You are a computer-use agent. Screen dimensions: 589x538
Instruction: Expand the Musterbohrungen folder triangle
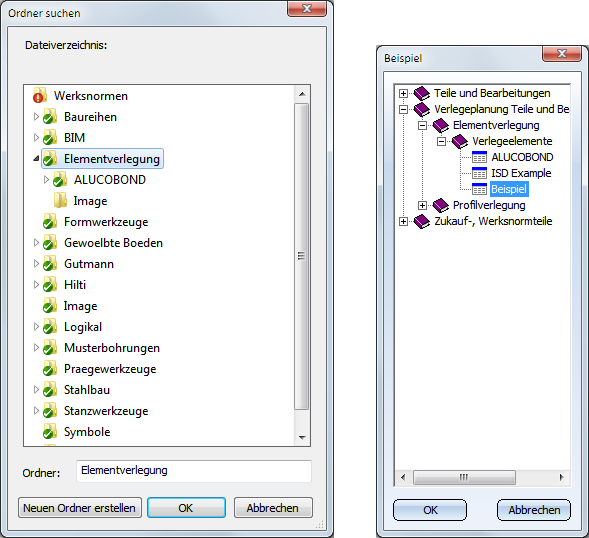pos(36,348)
